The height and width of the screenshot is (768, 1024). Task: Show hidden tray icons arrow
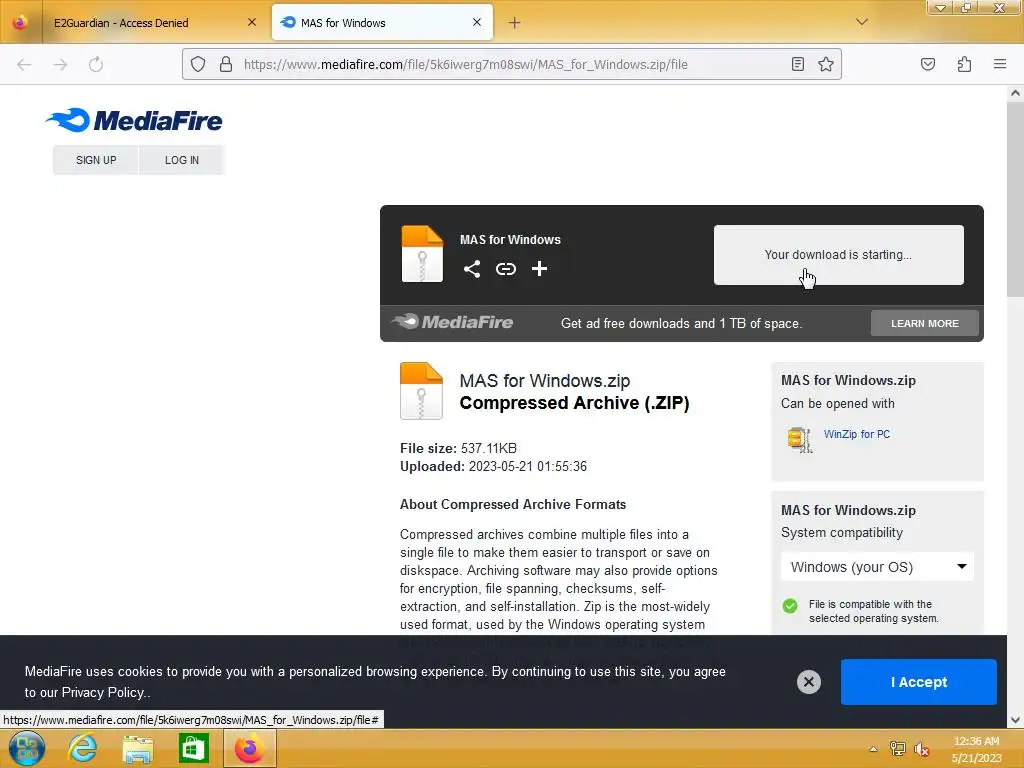873,749
